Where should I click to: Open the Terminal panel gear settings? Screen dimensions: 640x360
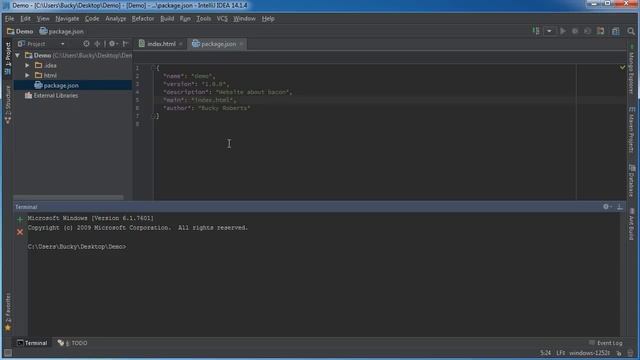pyautogui.click(x=607, y=207)
